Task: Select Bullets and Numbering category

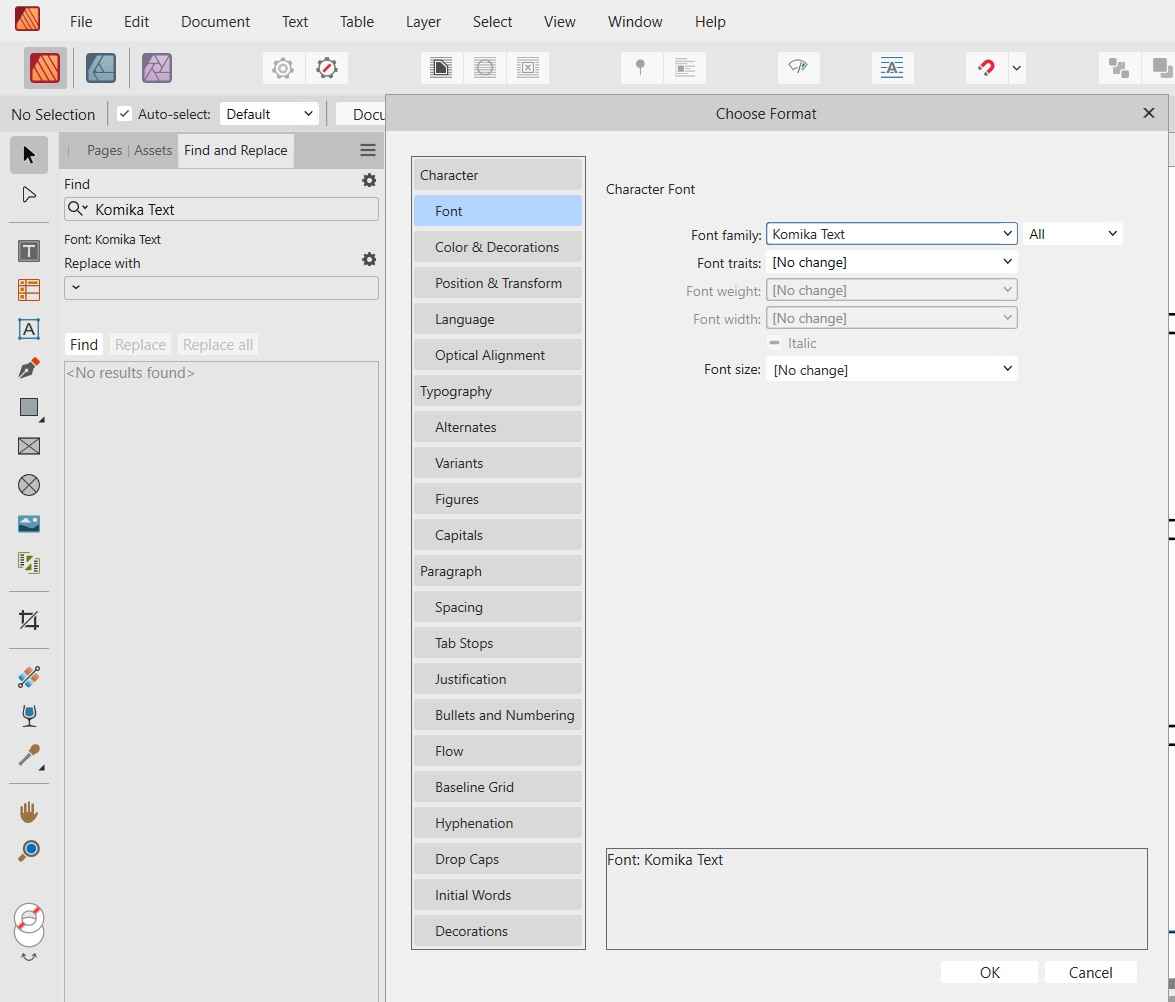Action: (498, 715)
